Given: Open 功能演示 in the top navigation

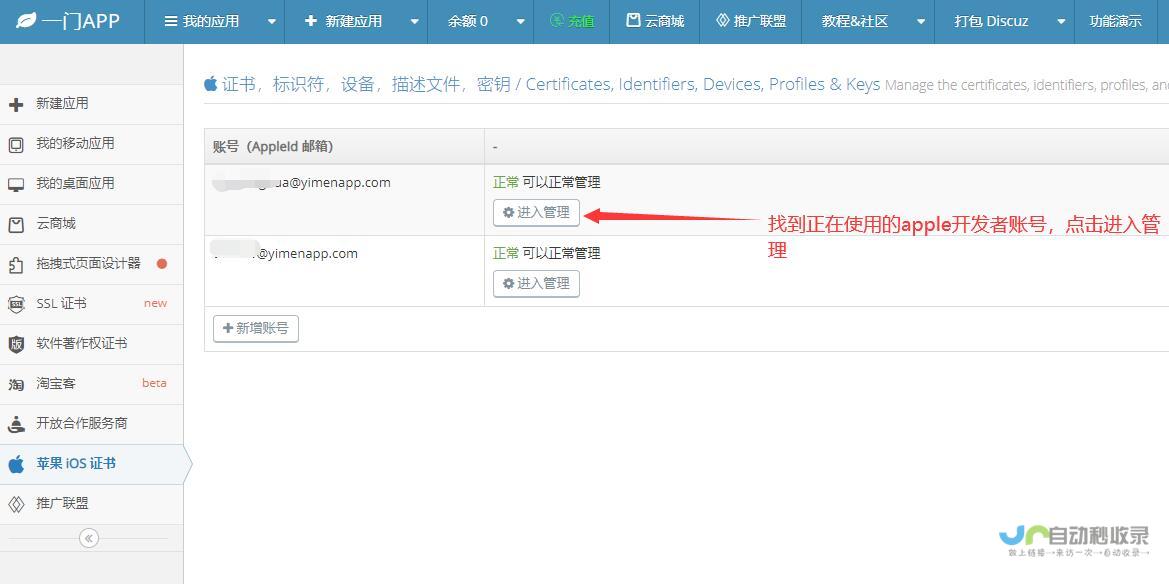Looking at the screenshot, I should [x=1115, y=22].
